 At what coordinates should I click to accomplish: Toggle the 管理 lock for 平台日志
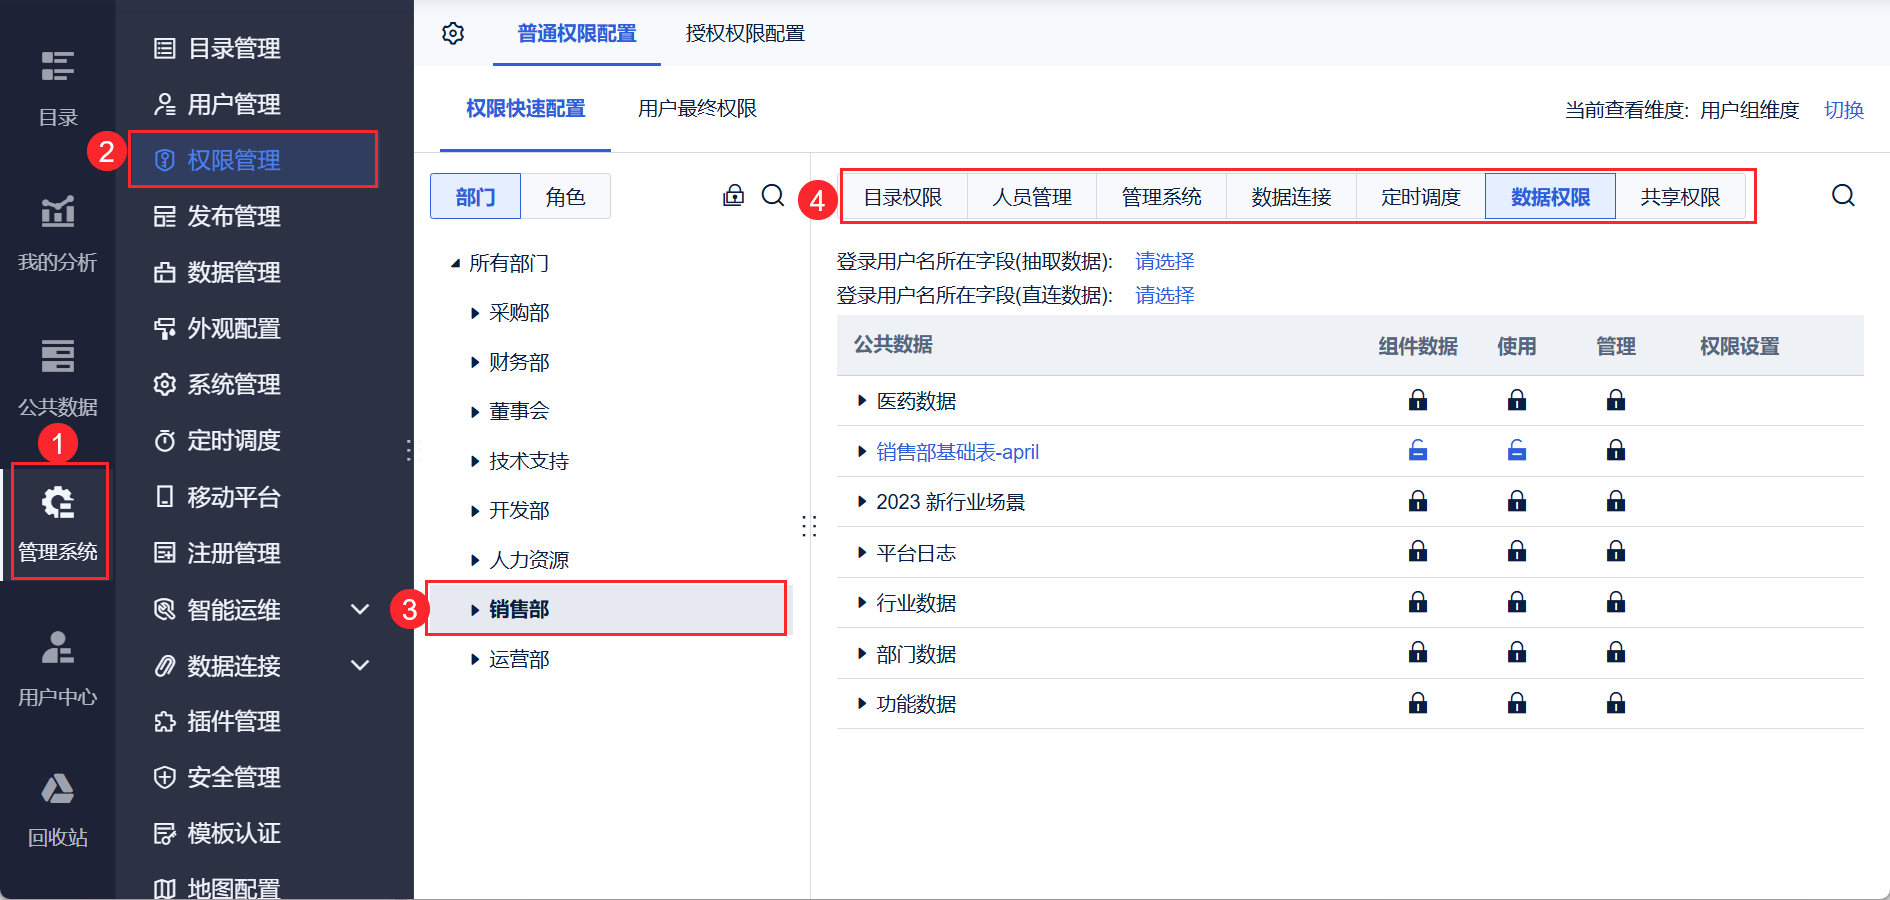1616,552
